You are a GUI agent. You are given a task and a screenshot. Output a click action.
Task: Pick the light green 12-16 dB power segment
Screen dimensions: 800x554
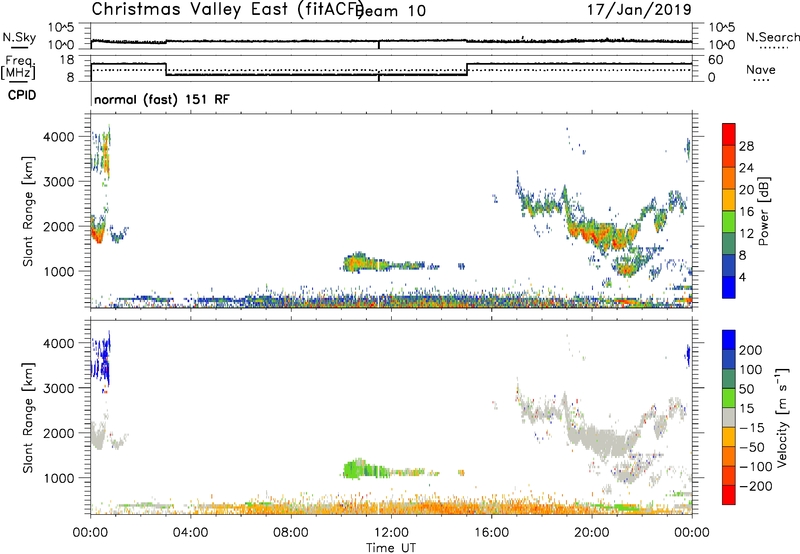729,221
